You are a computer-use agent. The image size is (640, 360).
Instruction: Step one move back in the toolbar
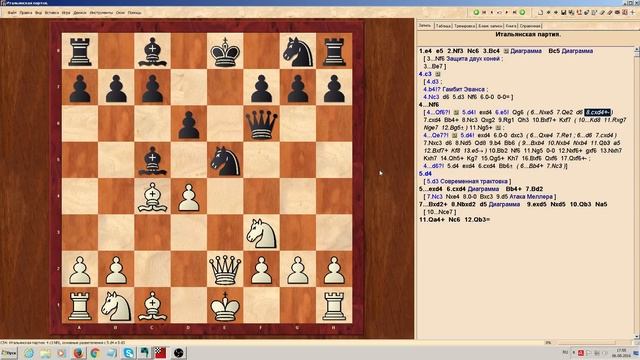coord(492,12)
